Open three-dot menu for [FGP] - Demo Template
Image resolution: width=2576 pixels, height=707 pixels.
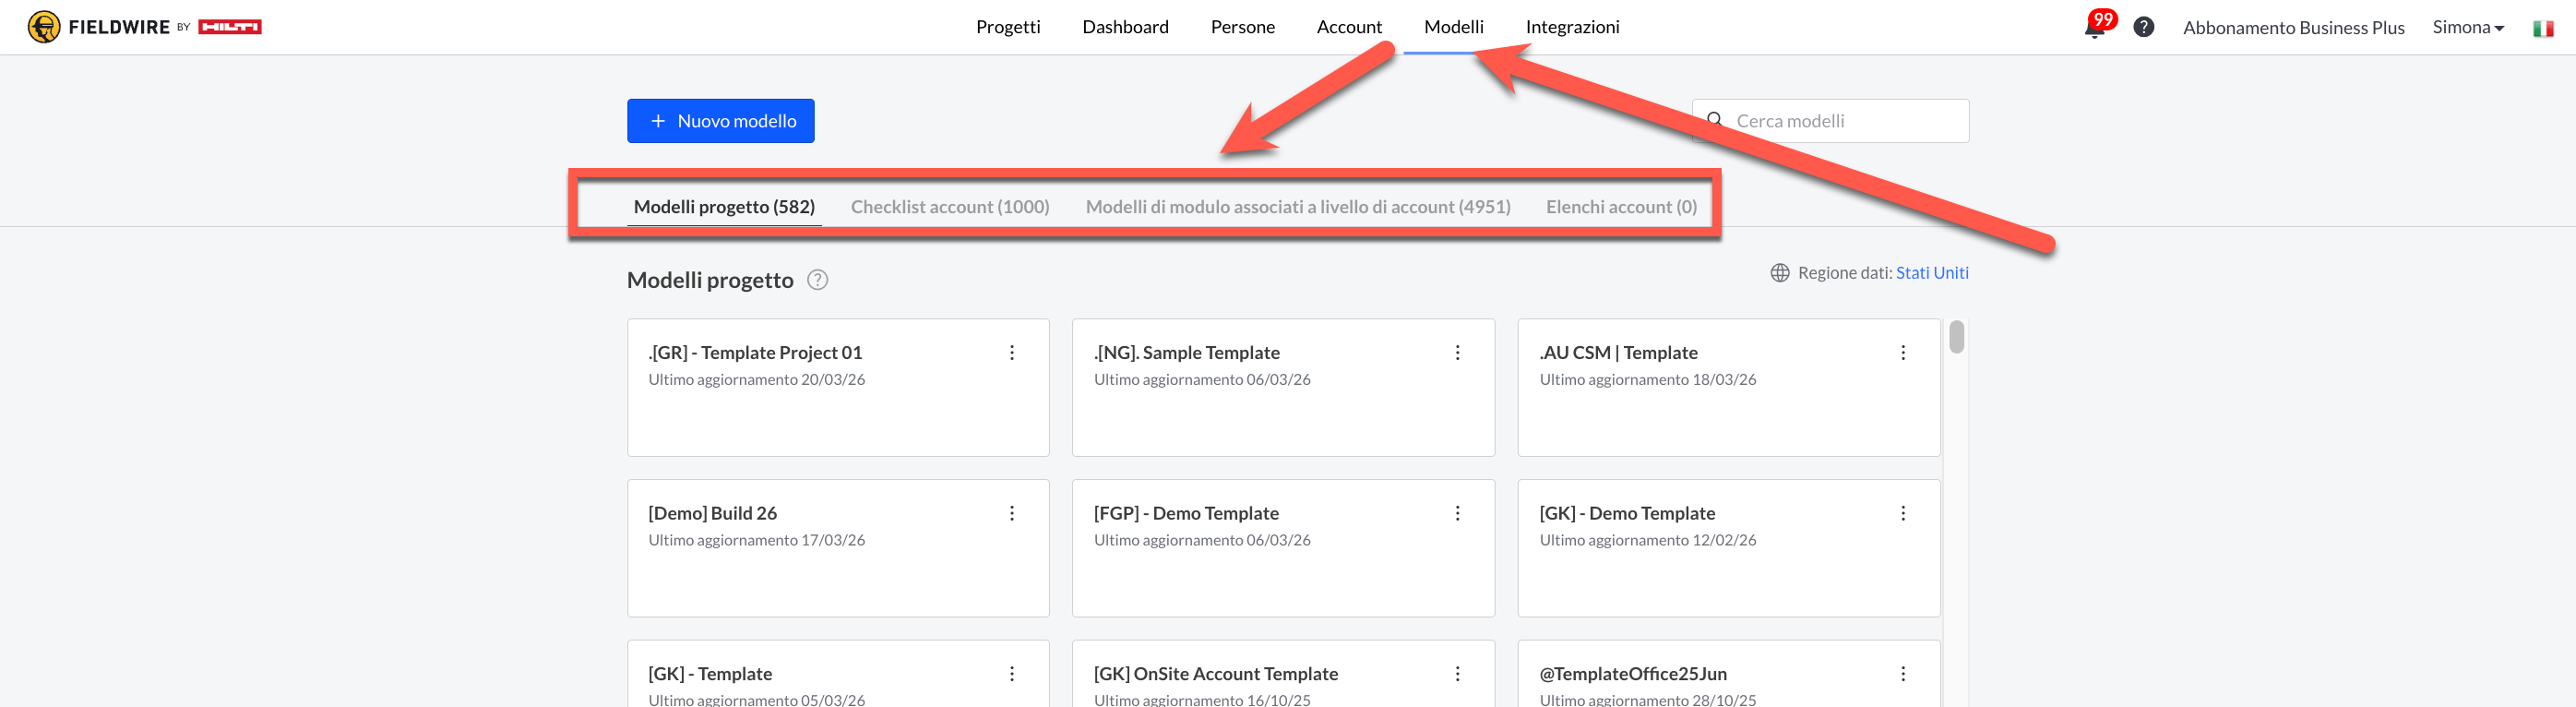tap(1457, 513)
